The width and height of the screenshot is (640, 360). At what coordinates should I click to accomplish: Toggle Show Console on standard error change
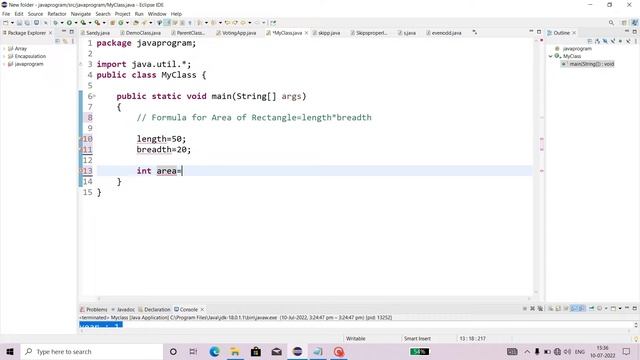(x=581, y=309)
